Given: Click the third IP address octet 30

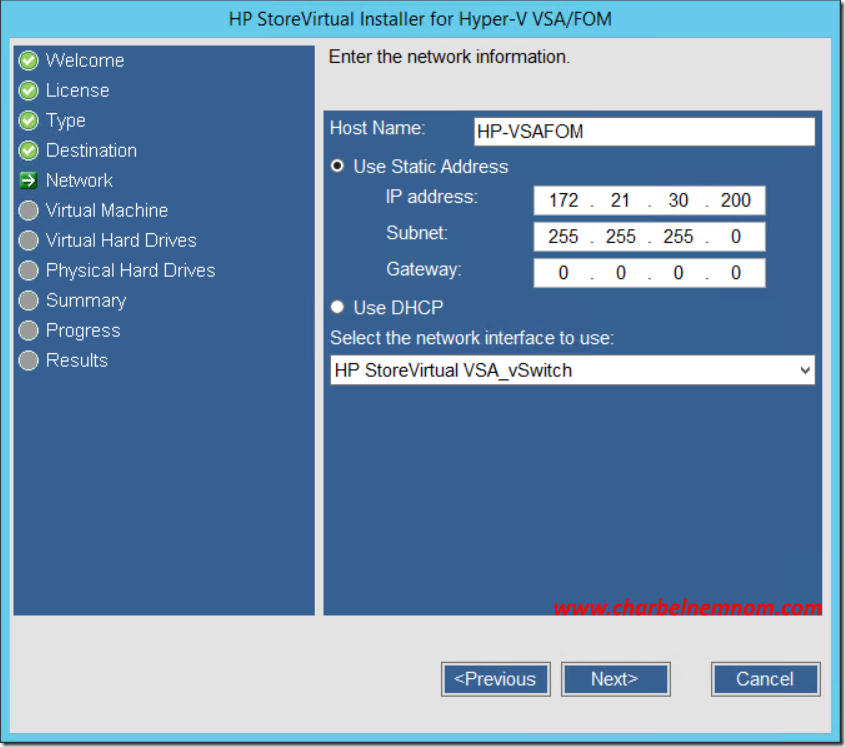Looking at the screenshot, I should [678, 200].
